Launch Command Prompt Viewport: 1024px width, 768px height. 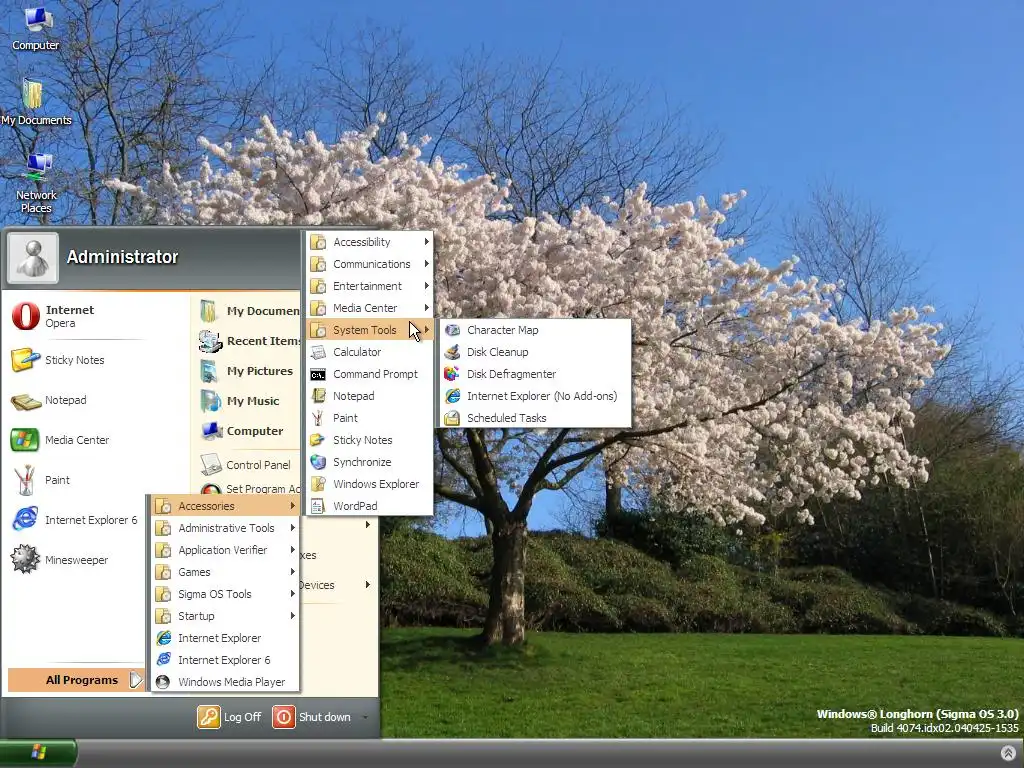(x=369, y=374)
